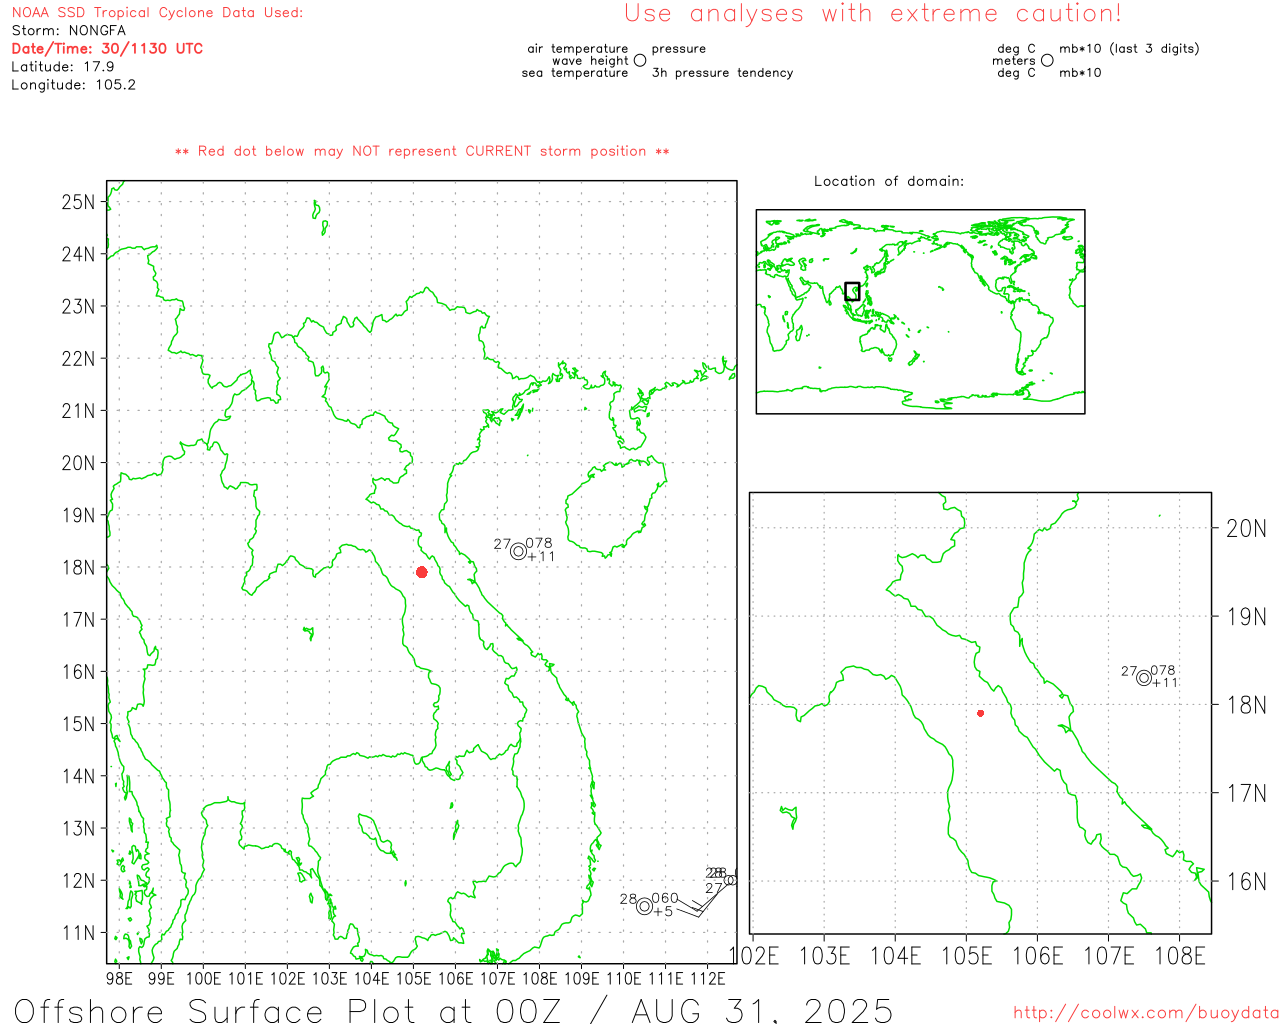Click the red storm position dot on main map
This screenshot has height=1024, width=1280.
tap(422, 572)
